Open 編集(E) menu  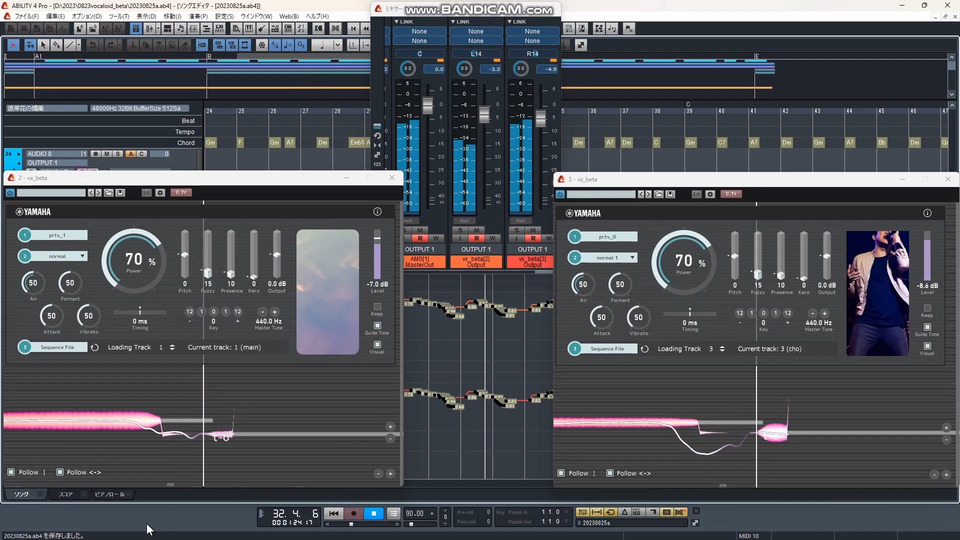point(55,17)
